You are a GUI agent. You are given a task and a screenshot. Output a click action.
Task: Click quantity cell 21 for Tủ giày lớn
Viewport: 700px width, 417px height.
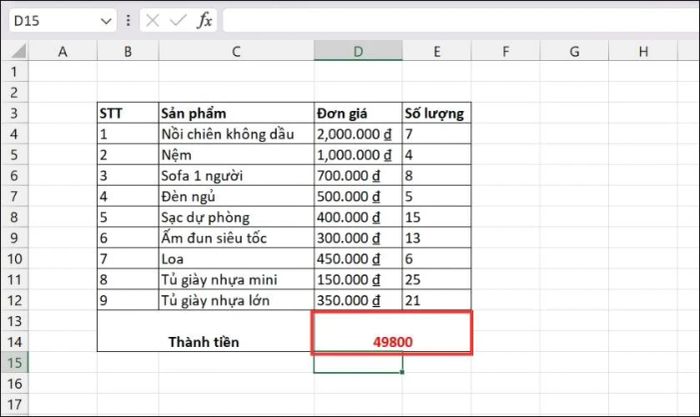pyautogui.click(x=437, y=300)
